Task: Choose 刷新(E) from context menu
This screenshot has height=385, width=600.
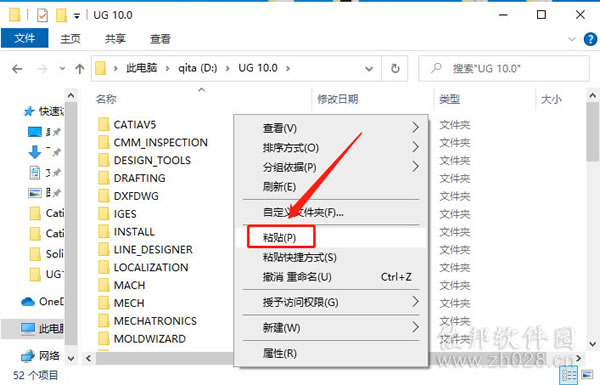Action: pyautogui.click(x=331, y=186)
